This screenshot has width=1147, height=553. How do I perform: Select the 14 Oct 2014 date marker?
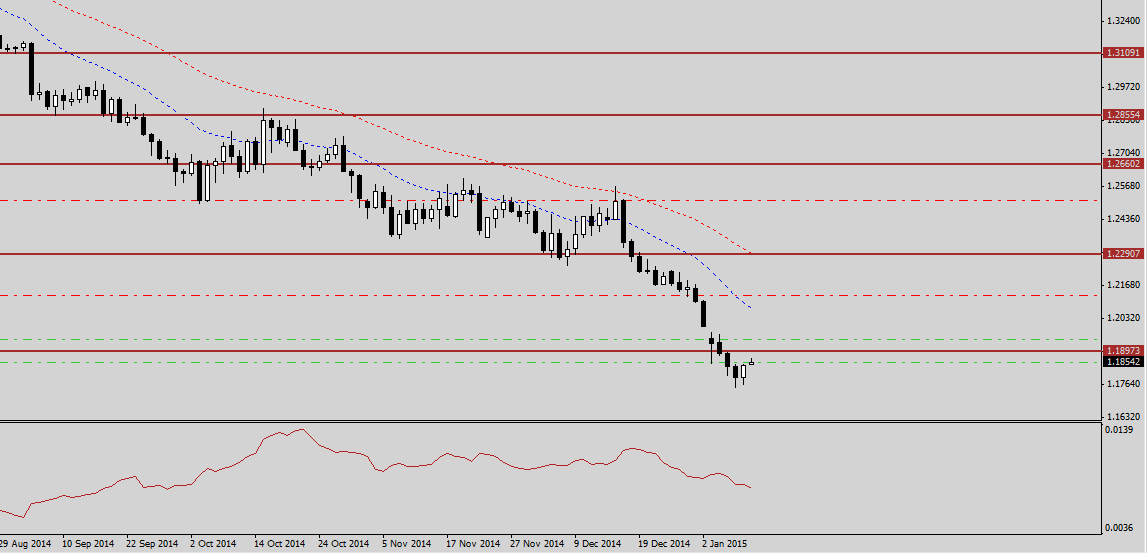pos(279,544)
